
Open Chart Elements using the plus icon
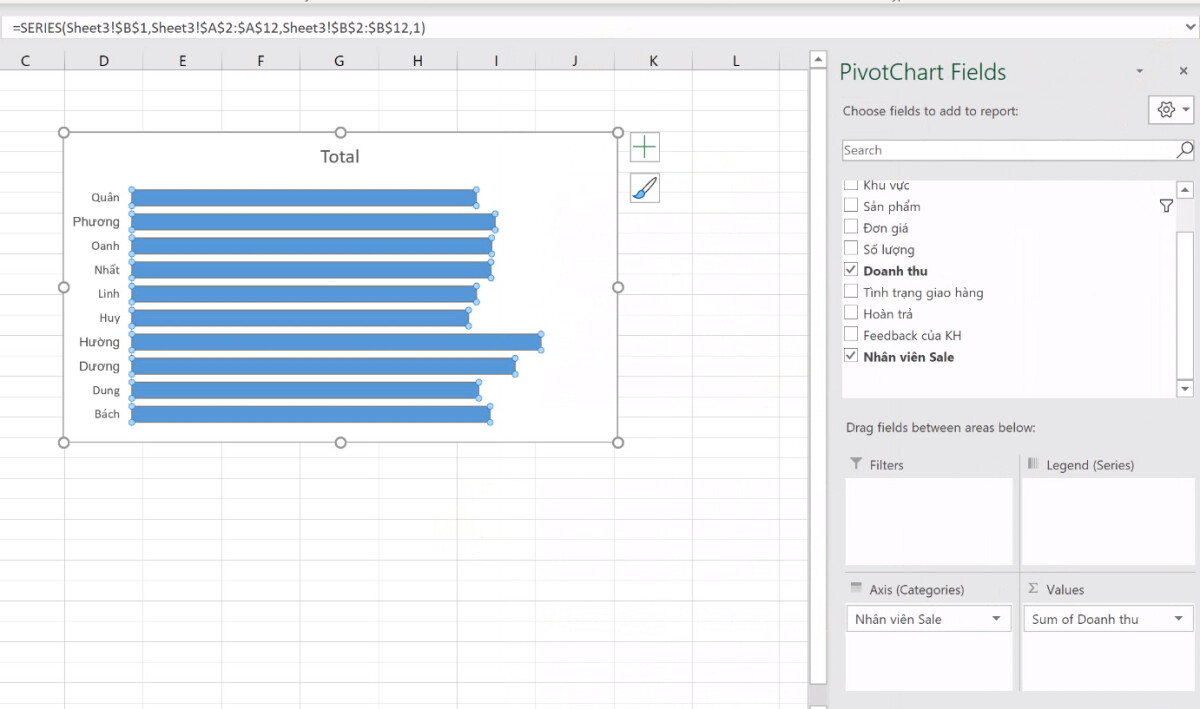tap(644, 146)
